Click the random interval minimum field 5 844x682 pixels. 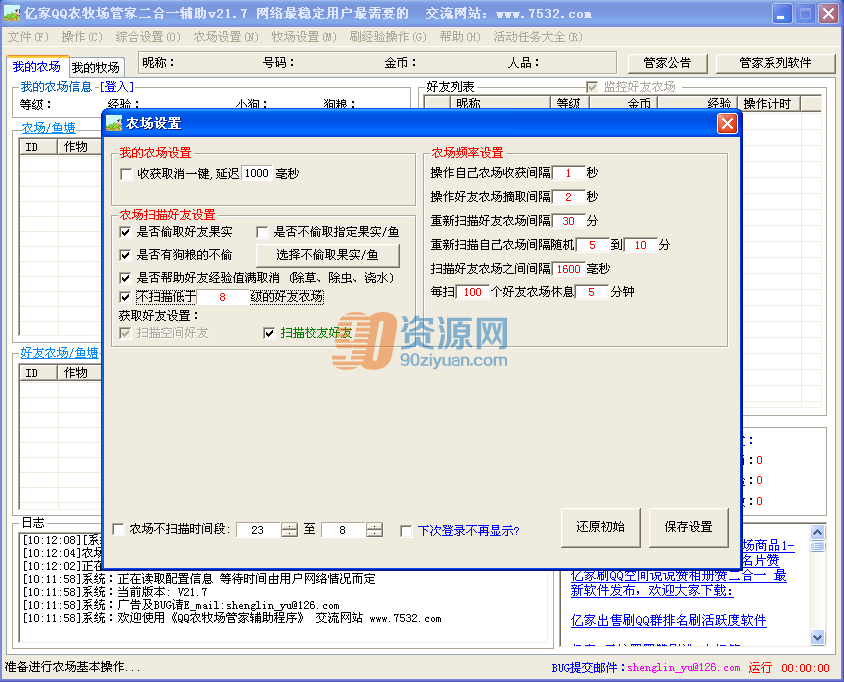click(592, 245)
